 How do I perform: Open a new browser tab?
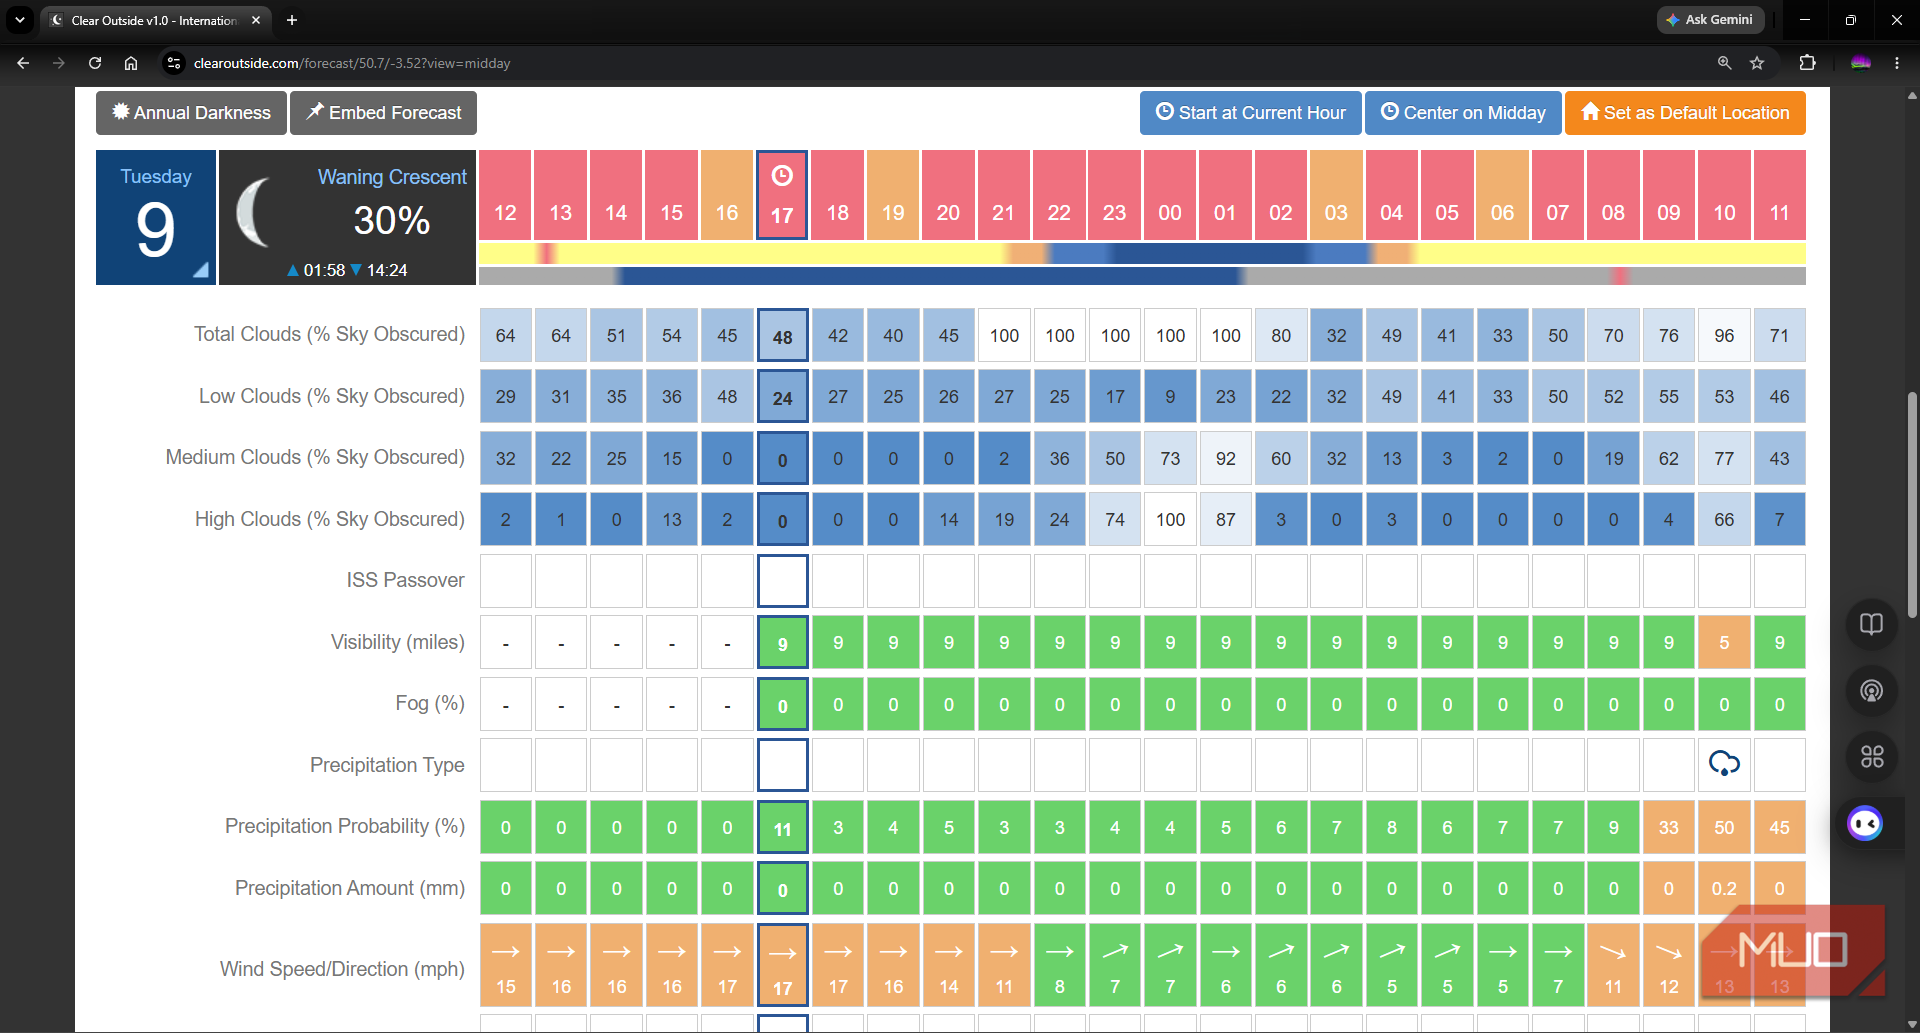coord(292,20)
